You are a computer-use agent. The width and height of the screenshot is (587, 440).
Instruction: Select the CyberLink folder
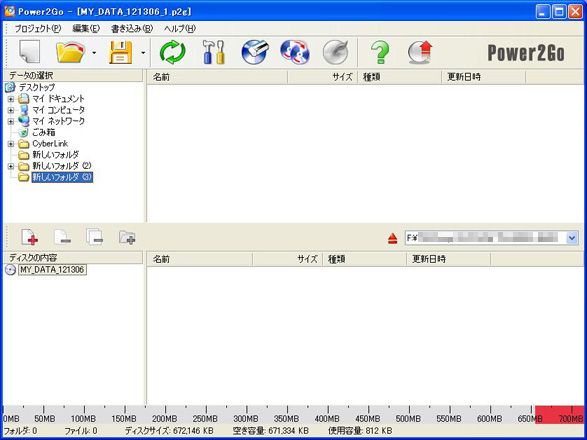[x=50, y=143]
